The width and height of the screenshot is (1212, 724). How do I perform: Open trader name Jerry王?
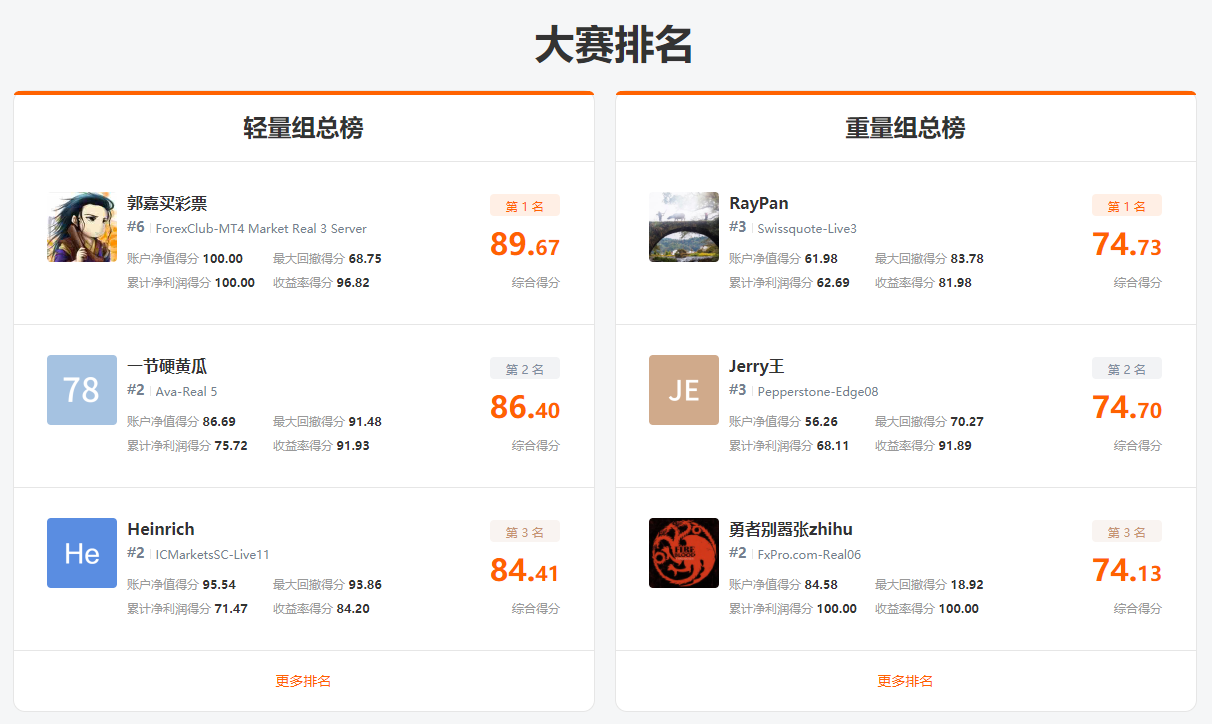pyautogui.click(x=757, y=367)
